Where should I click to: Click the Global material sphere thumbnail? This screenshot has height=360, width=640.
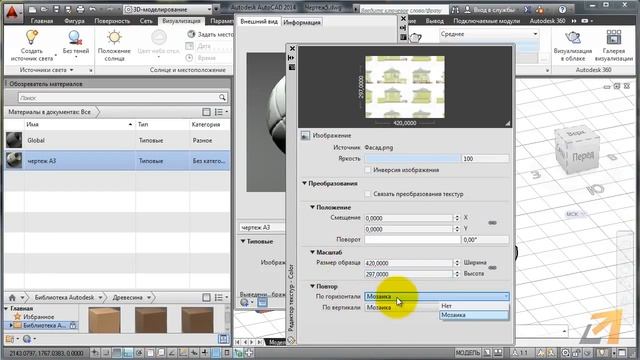14,140
